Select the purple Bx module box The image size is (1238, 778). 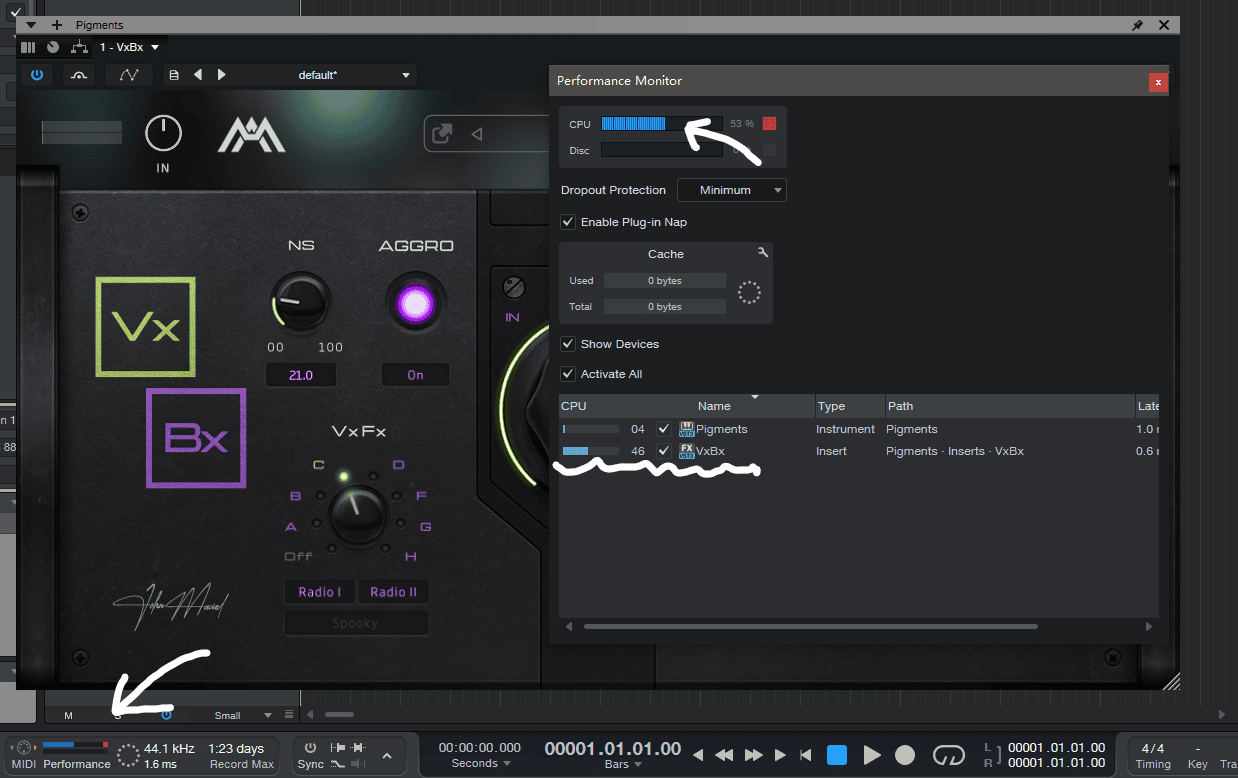click(x=196, y=438)
